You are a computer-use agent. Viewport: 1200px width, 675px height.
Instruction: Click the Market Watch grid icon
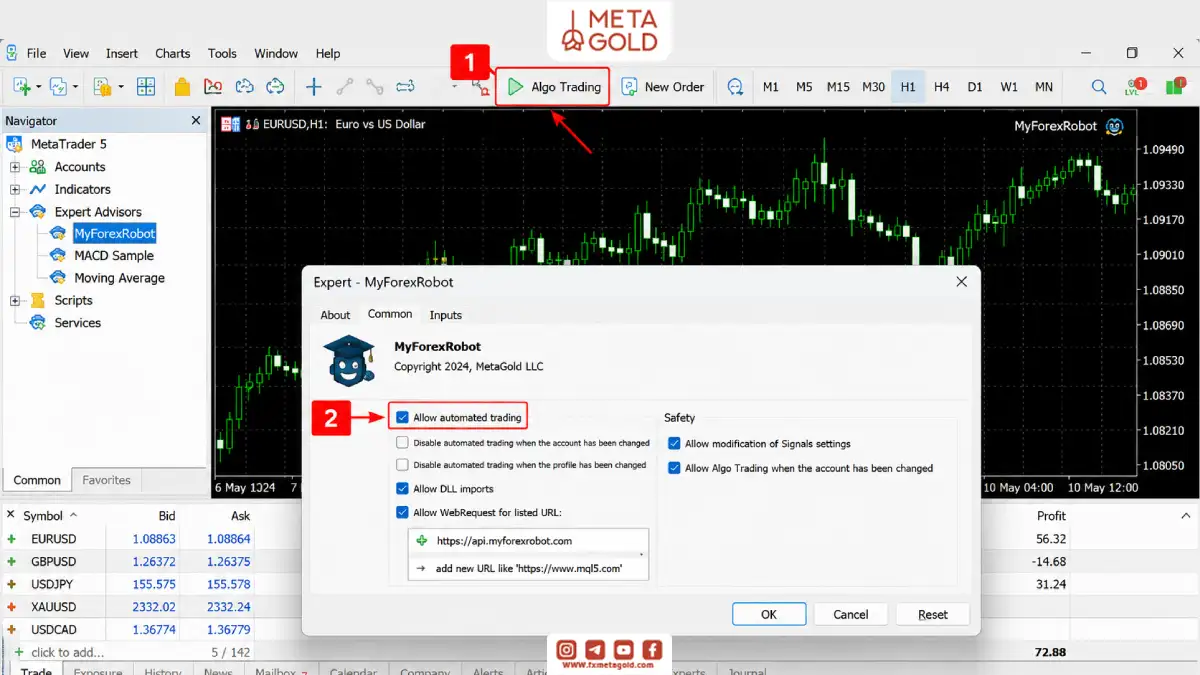click(146, 87)
